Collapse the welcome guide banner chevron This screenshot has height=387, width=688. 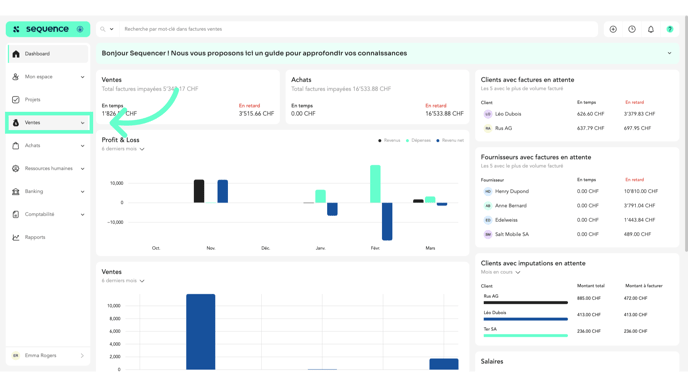pos(670,53)
